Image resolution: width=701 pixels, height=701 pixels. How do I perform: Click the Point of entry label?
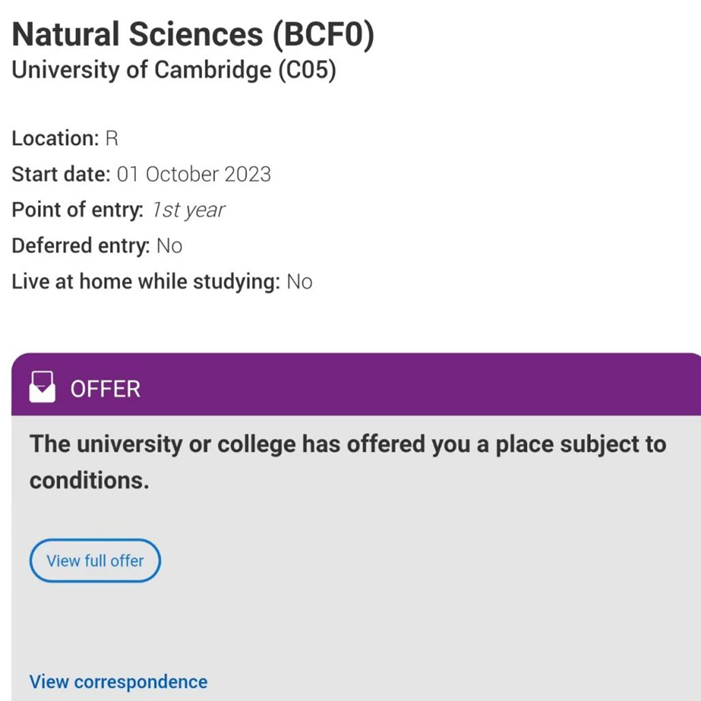tap(77, 210)
